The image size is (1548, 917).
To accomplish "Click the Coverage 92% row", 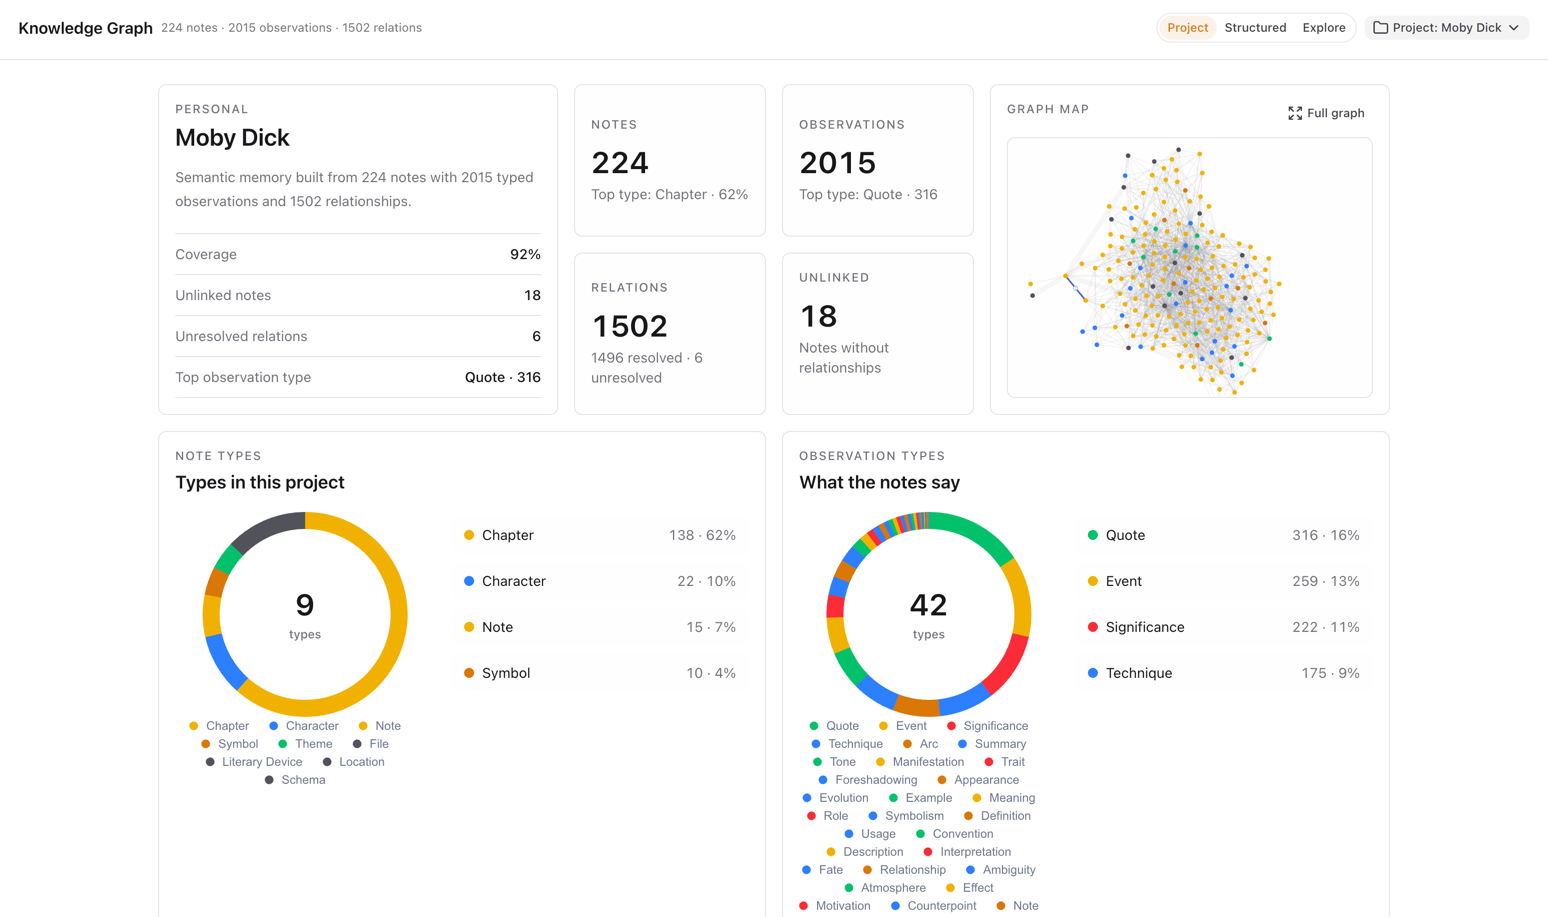I will (358, 254).
